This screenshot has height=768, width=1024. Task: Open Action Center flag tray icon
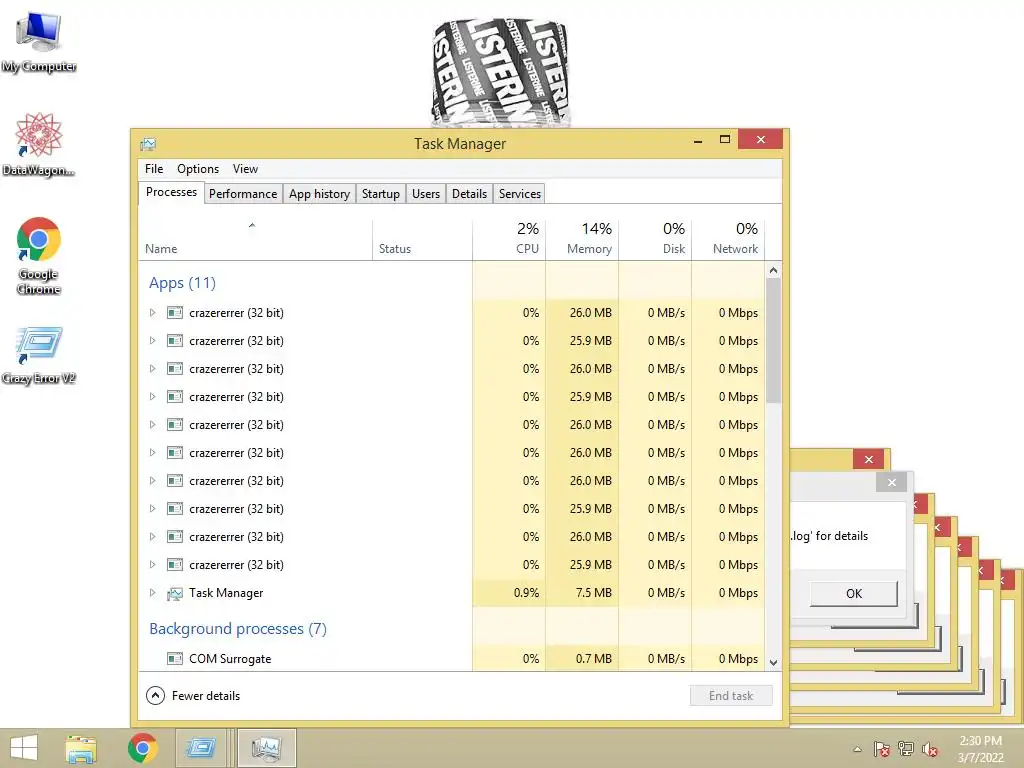pyautogui.click(x=881, y=749)
